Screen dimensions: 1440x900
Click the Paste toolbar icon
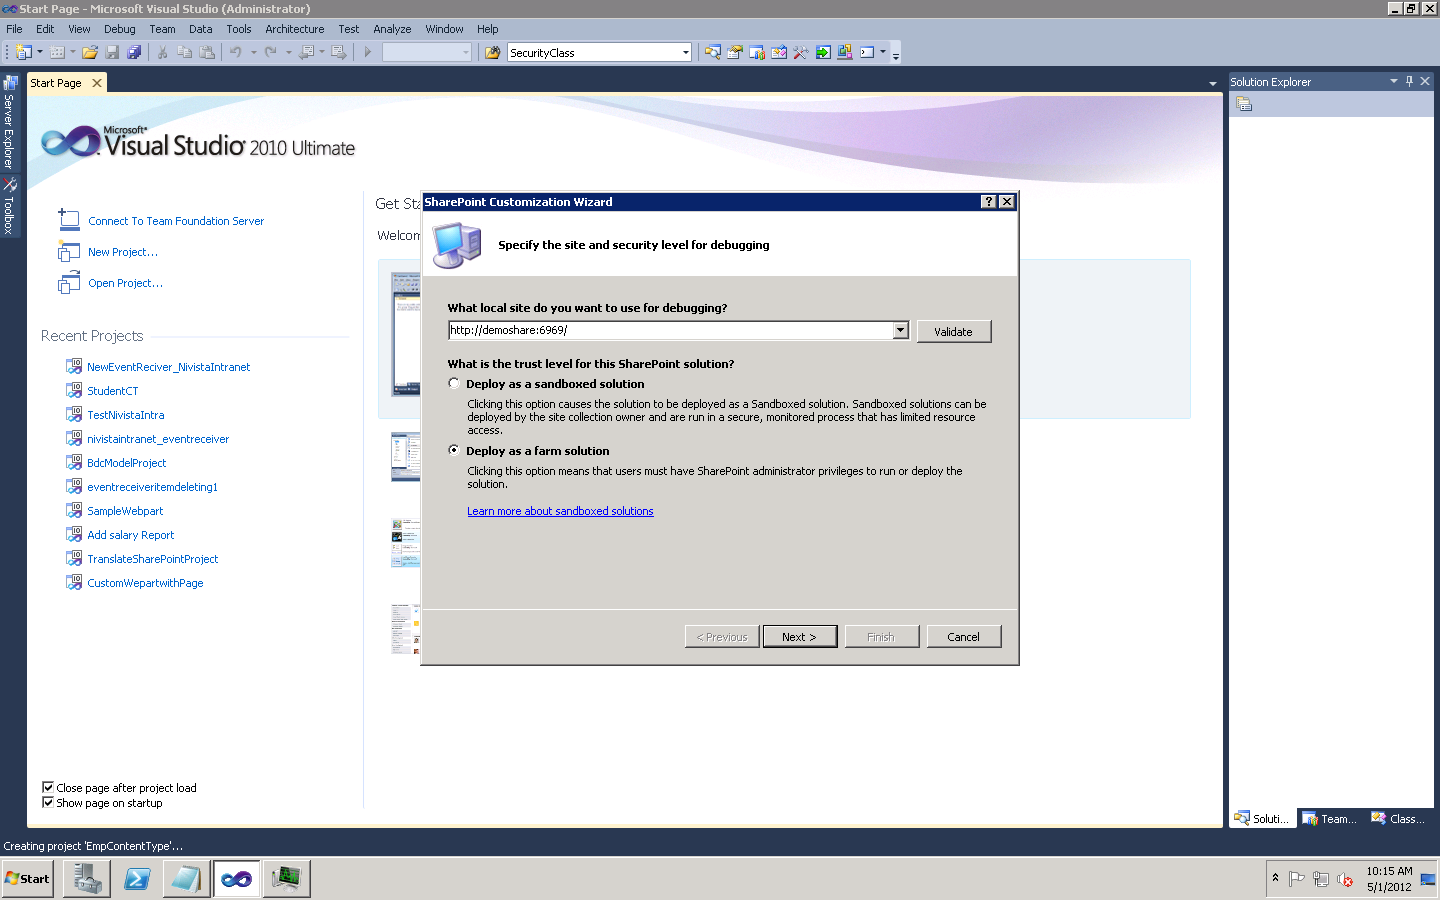(x=207, y=52)
